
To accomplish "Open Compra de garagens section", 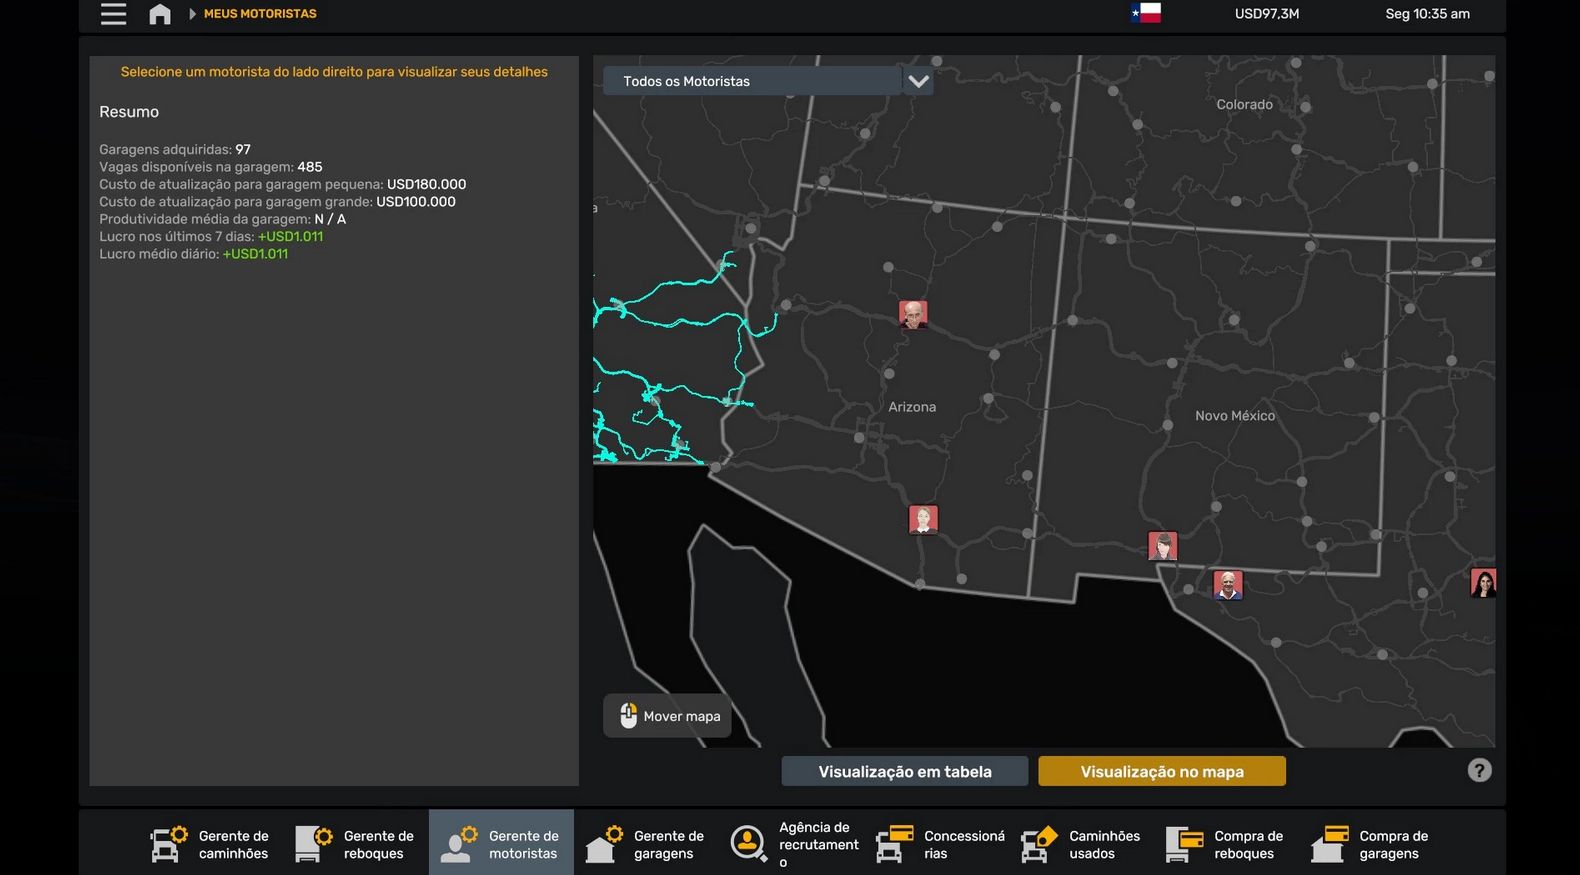I will point(1372,844).
